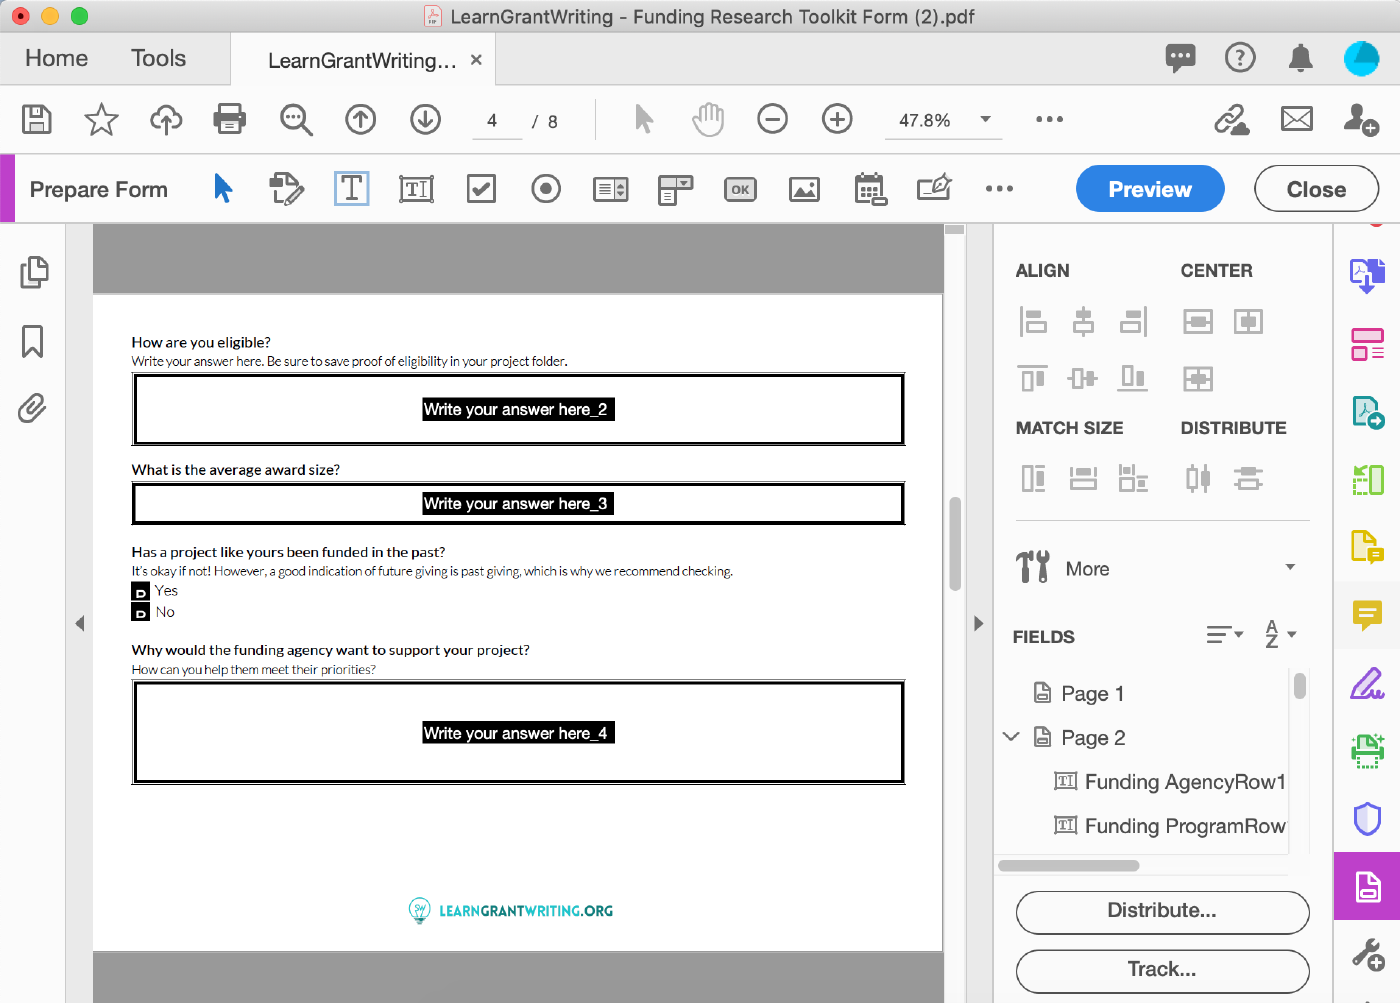Select the Text Field tool
1400x1003 pixels.
coord(351,188)
